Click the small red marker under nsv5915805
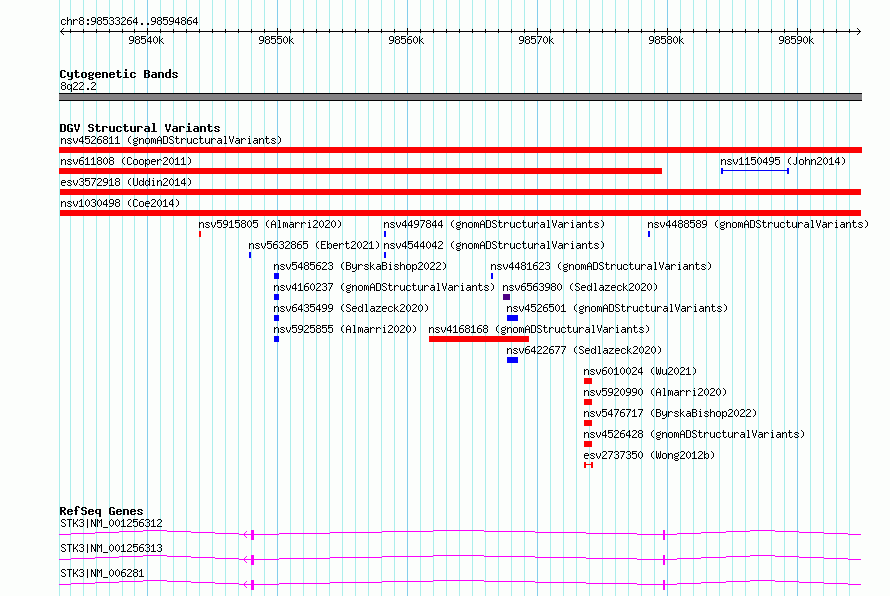 pyautogui.click(x=200, y=234)
